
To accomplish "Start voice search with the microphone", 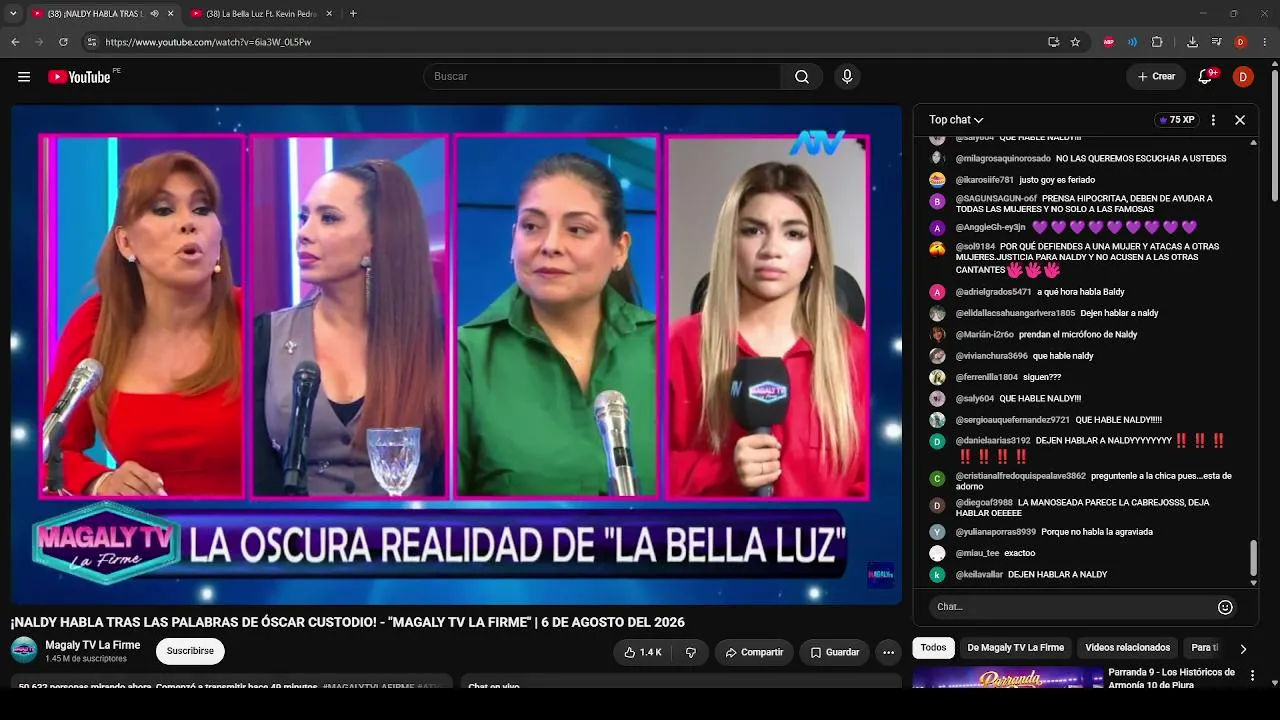I will (847, 77).
